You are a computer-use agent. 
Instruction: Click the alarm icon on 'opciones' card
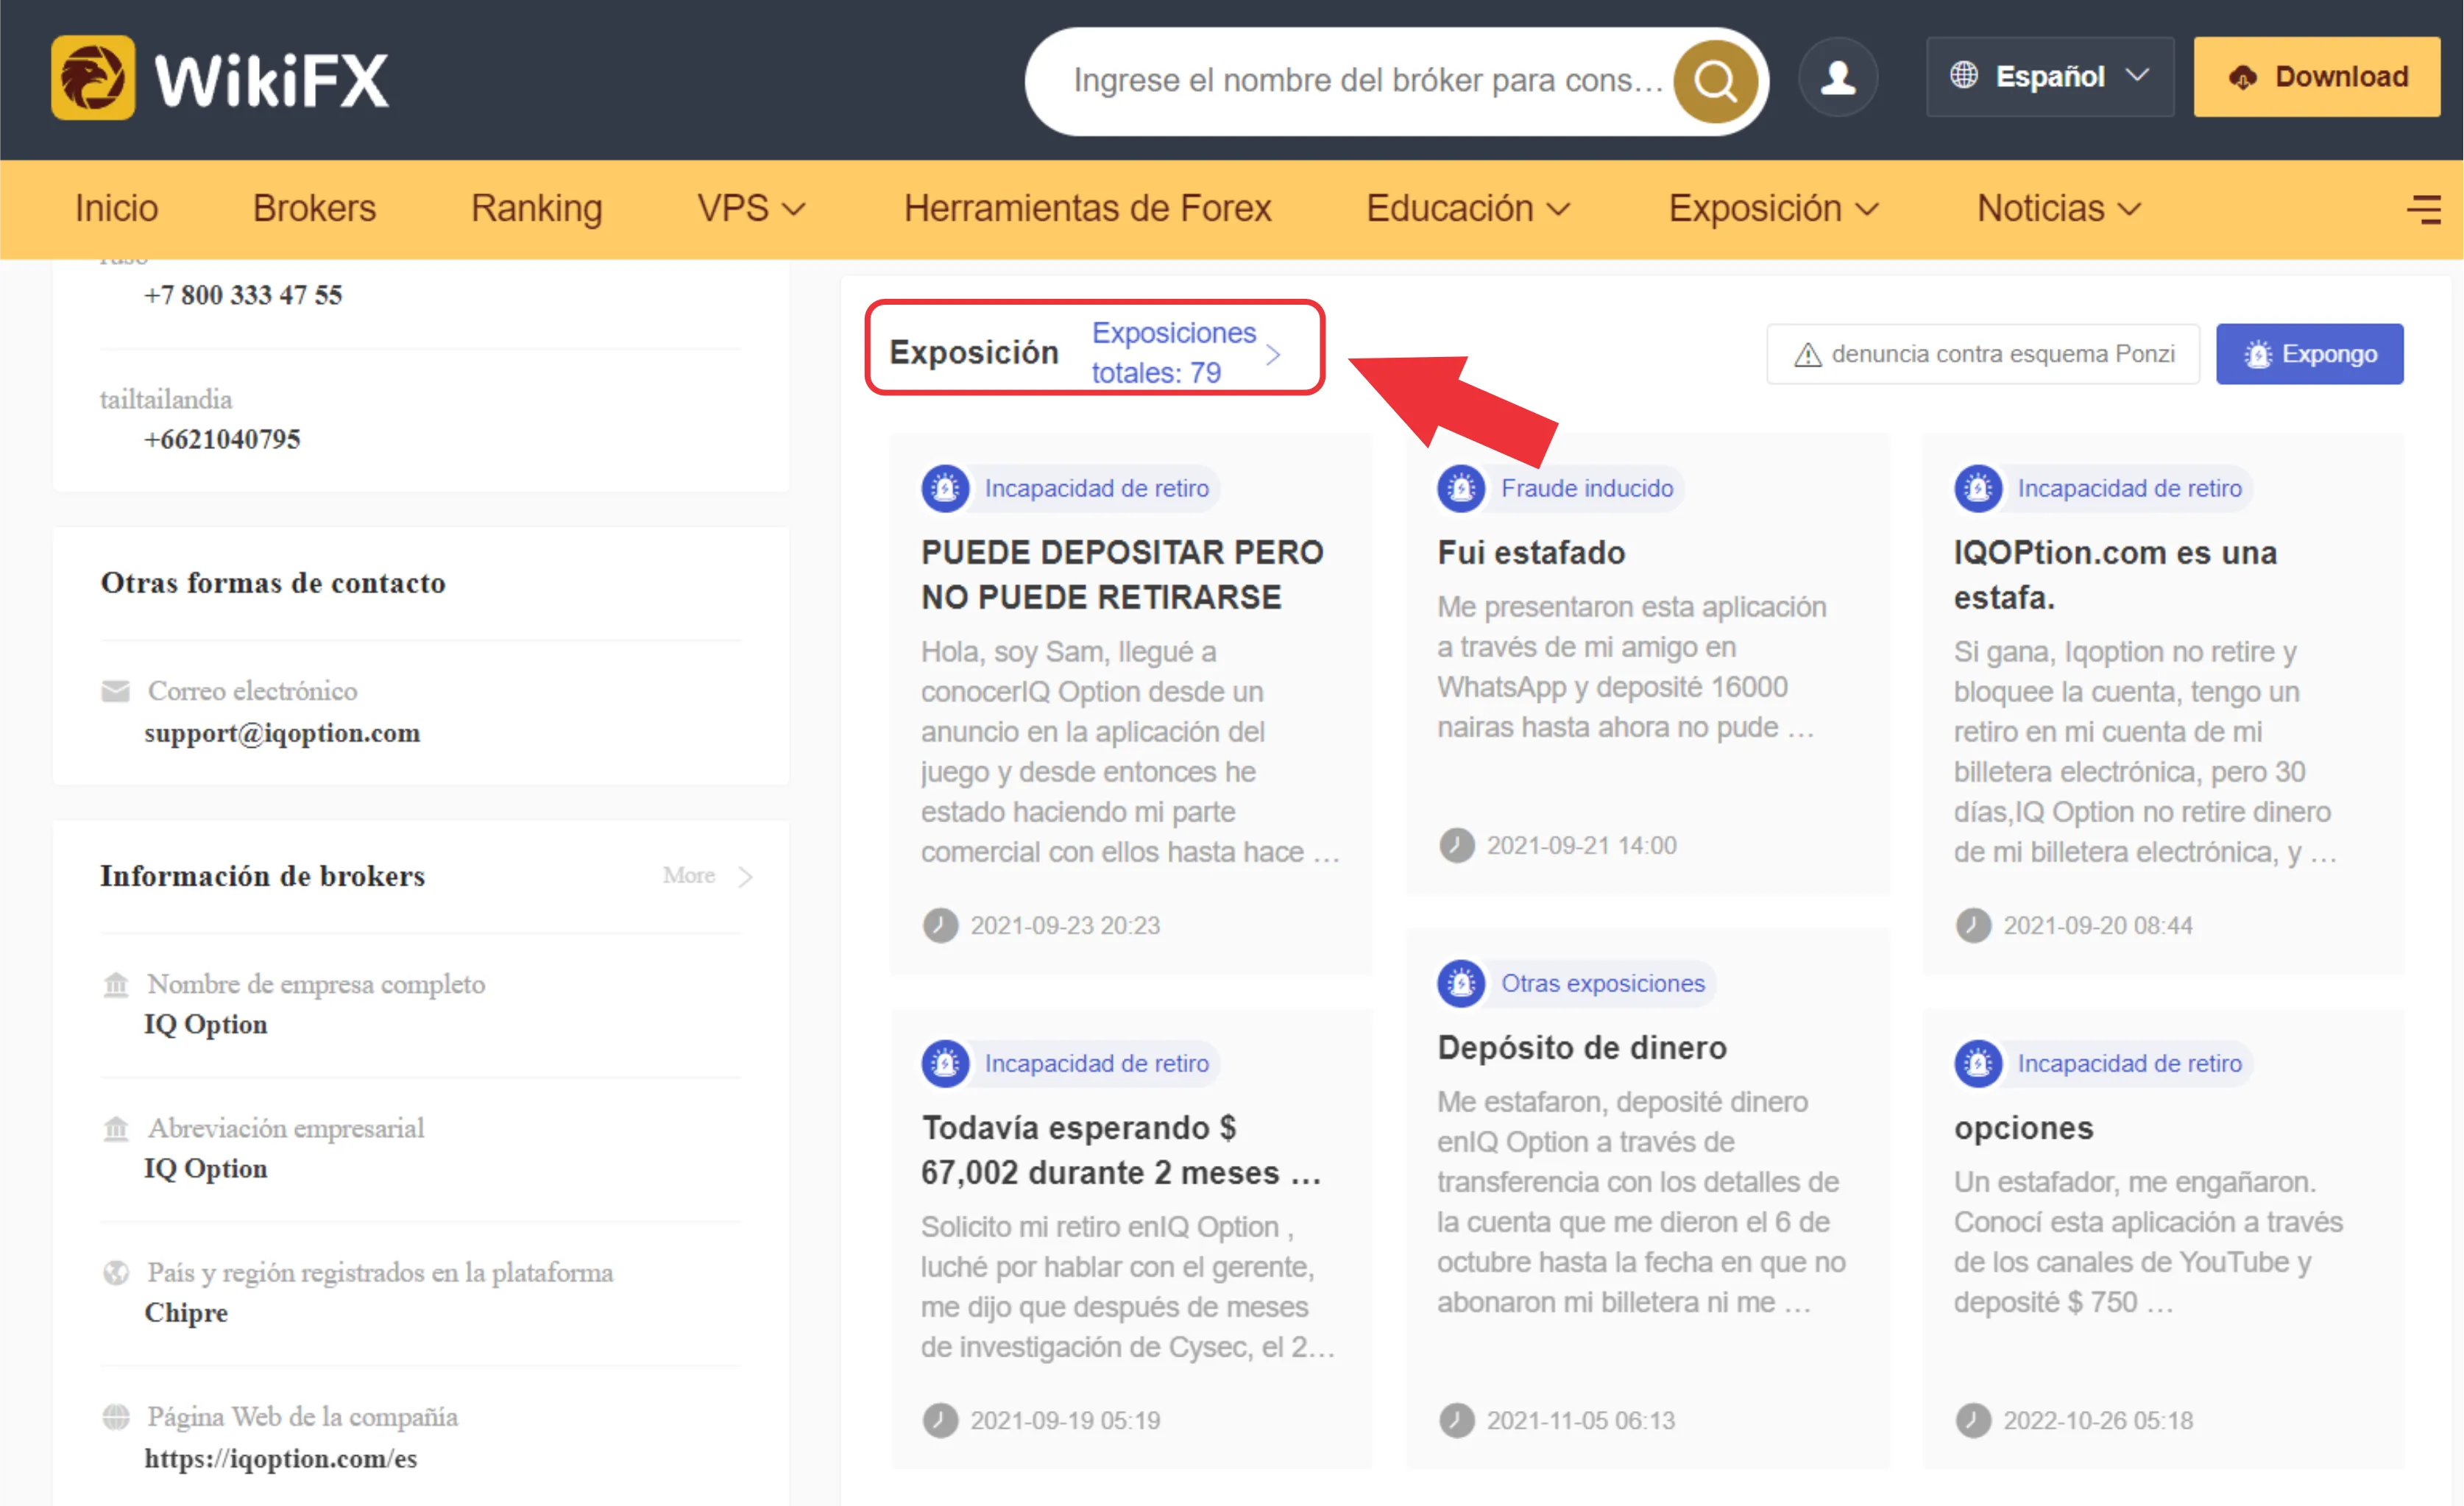[1978, 1063]
